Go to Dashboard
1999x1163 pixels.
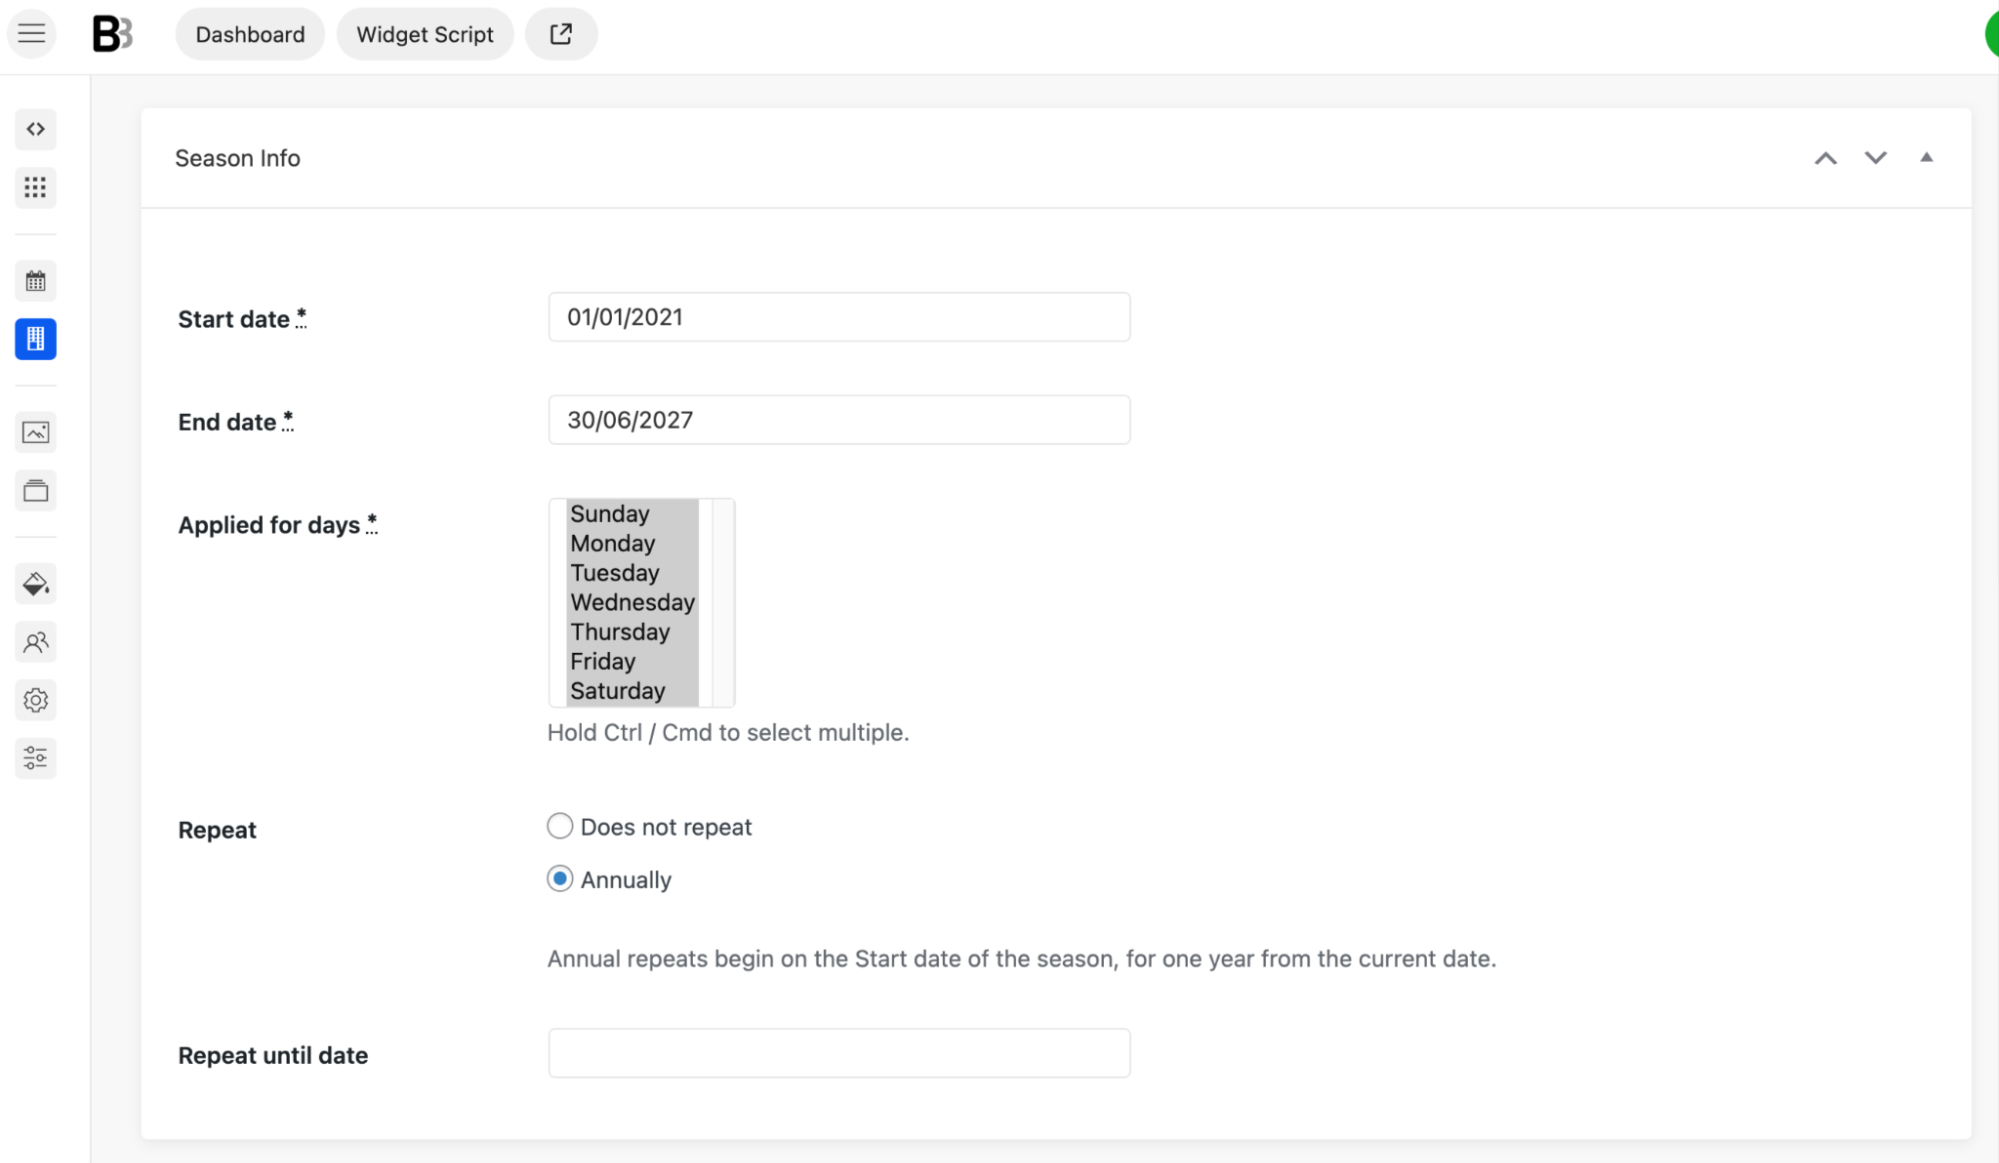250,34
